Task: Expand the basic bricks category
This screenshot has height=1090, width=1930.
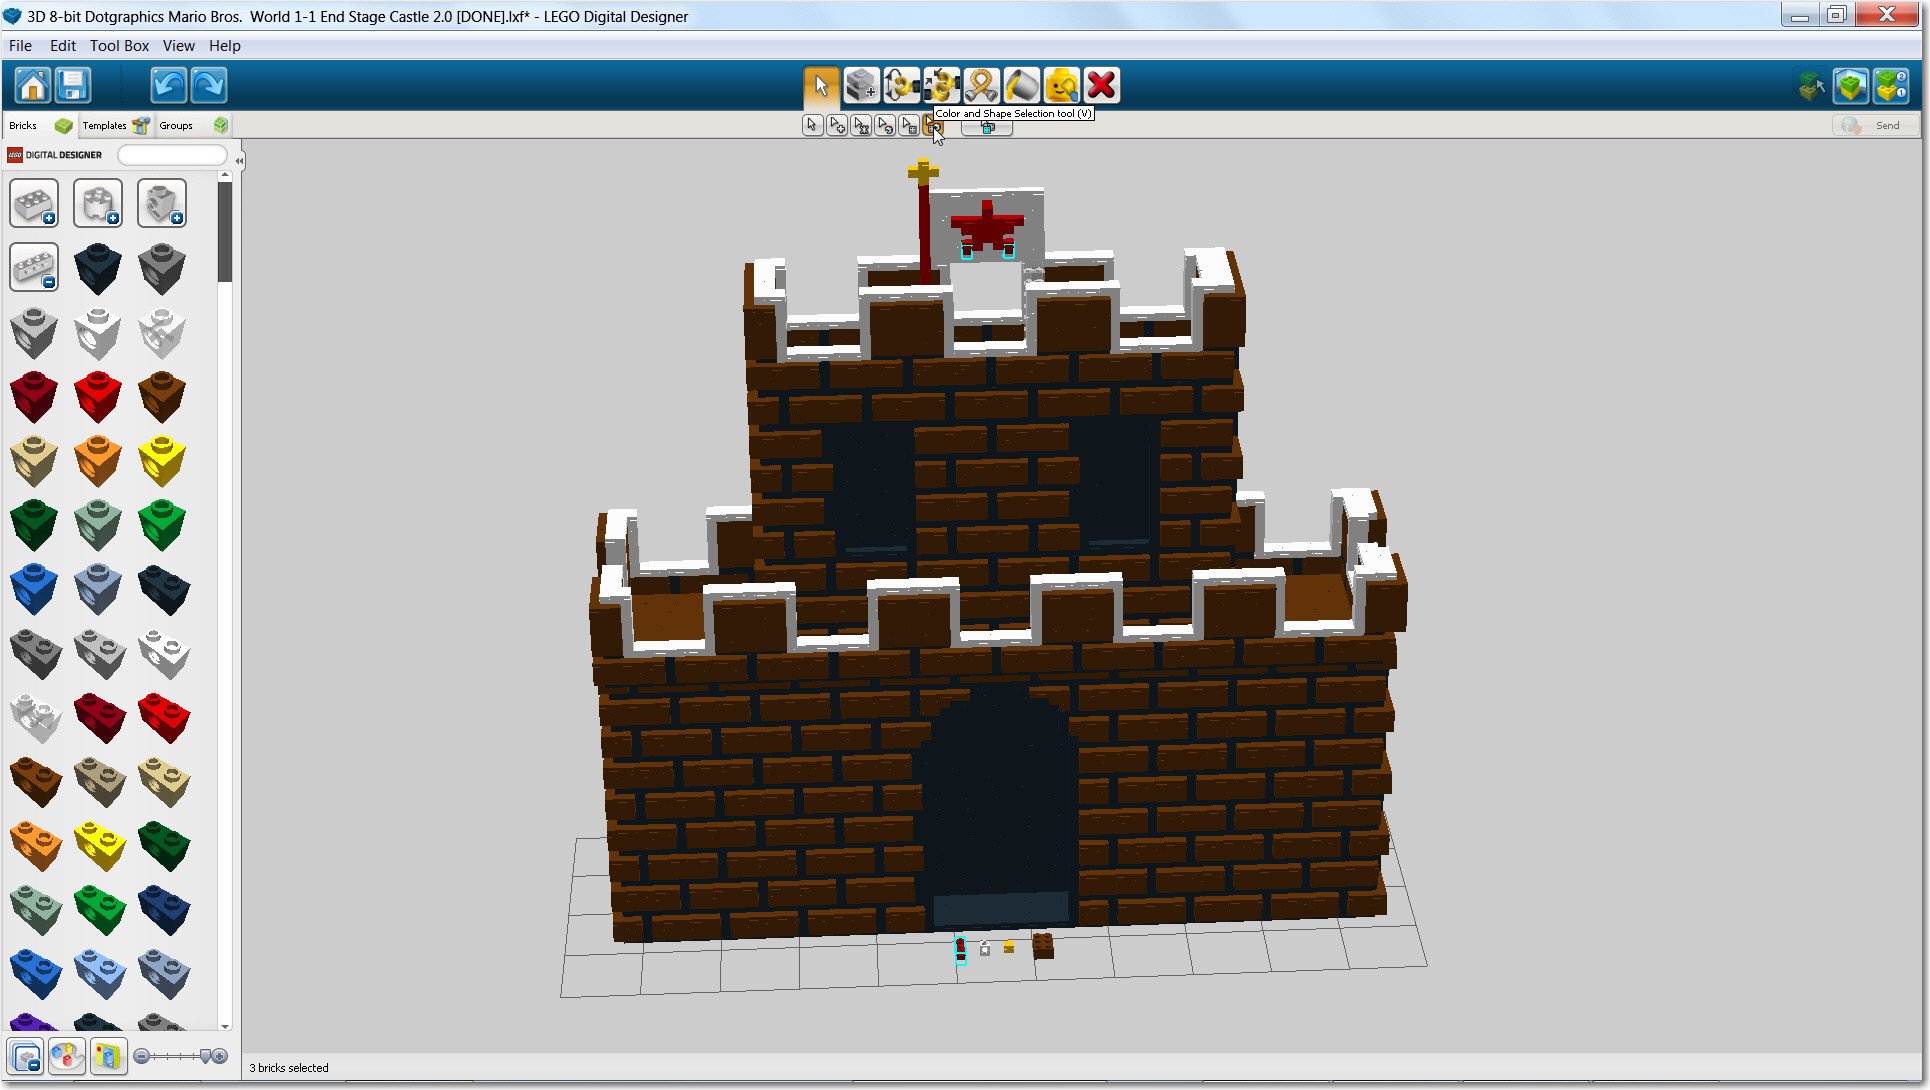Action: click(x=34, y=204)
